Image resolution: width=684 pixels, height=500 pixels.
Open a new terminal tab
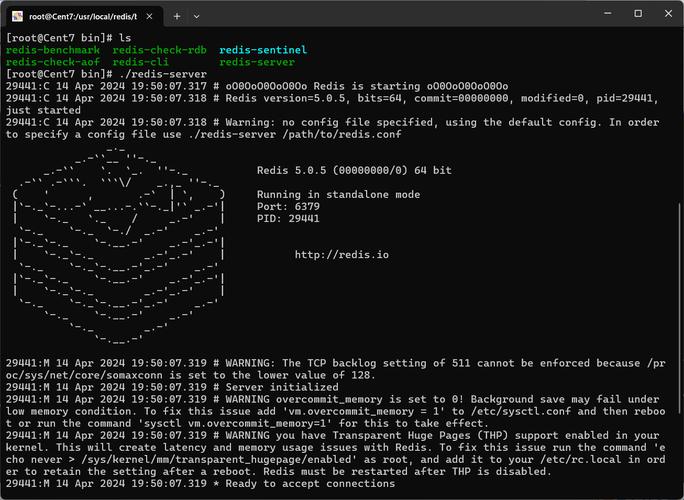click(x=177, y=16)
